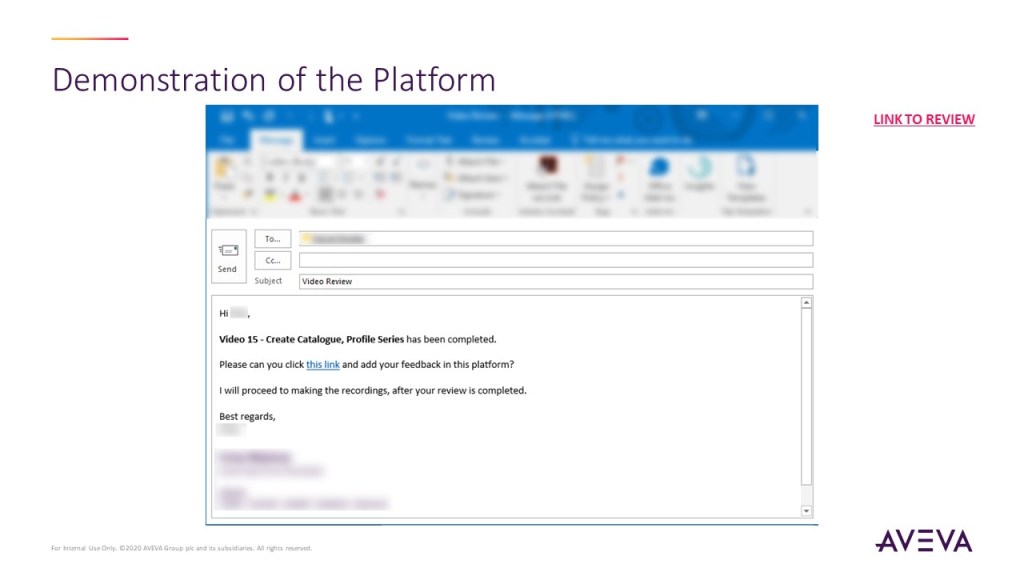Click the Assign Policy icon
1024x576 pixels.
click(597, 172)
